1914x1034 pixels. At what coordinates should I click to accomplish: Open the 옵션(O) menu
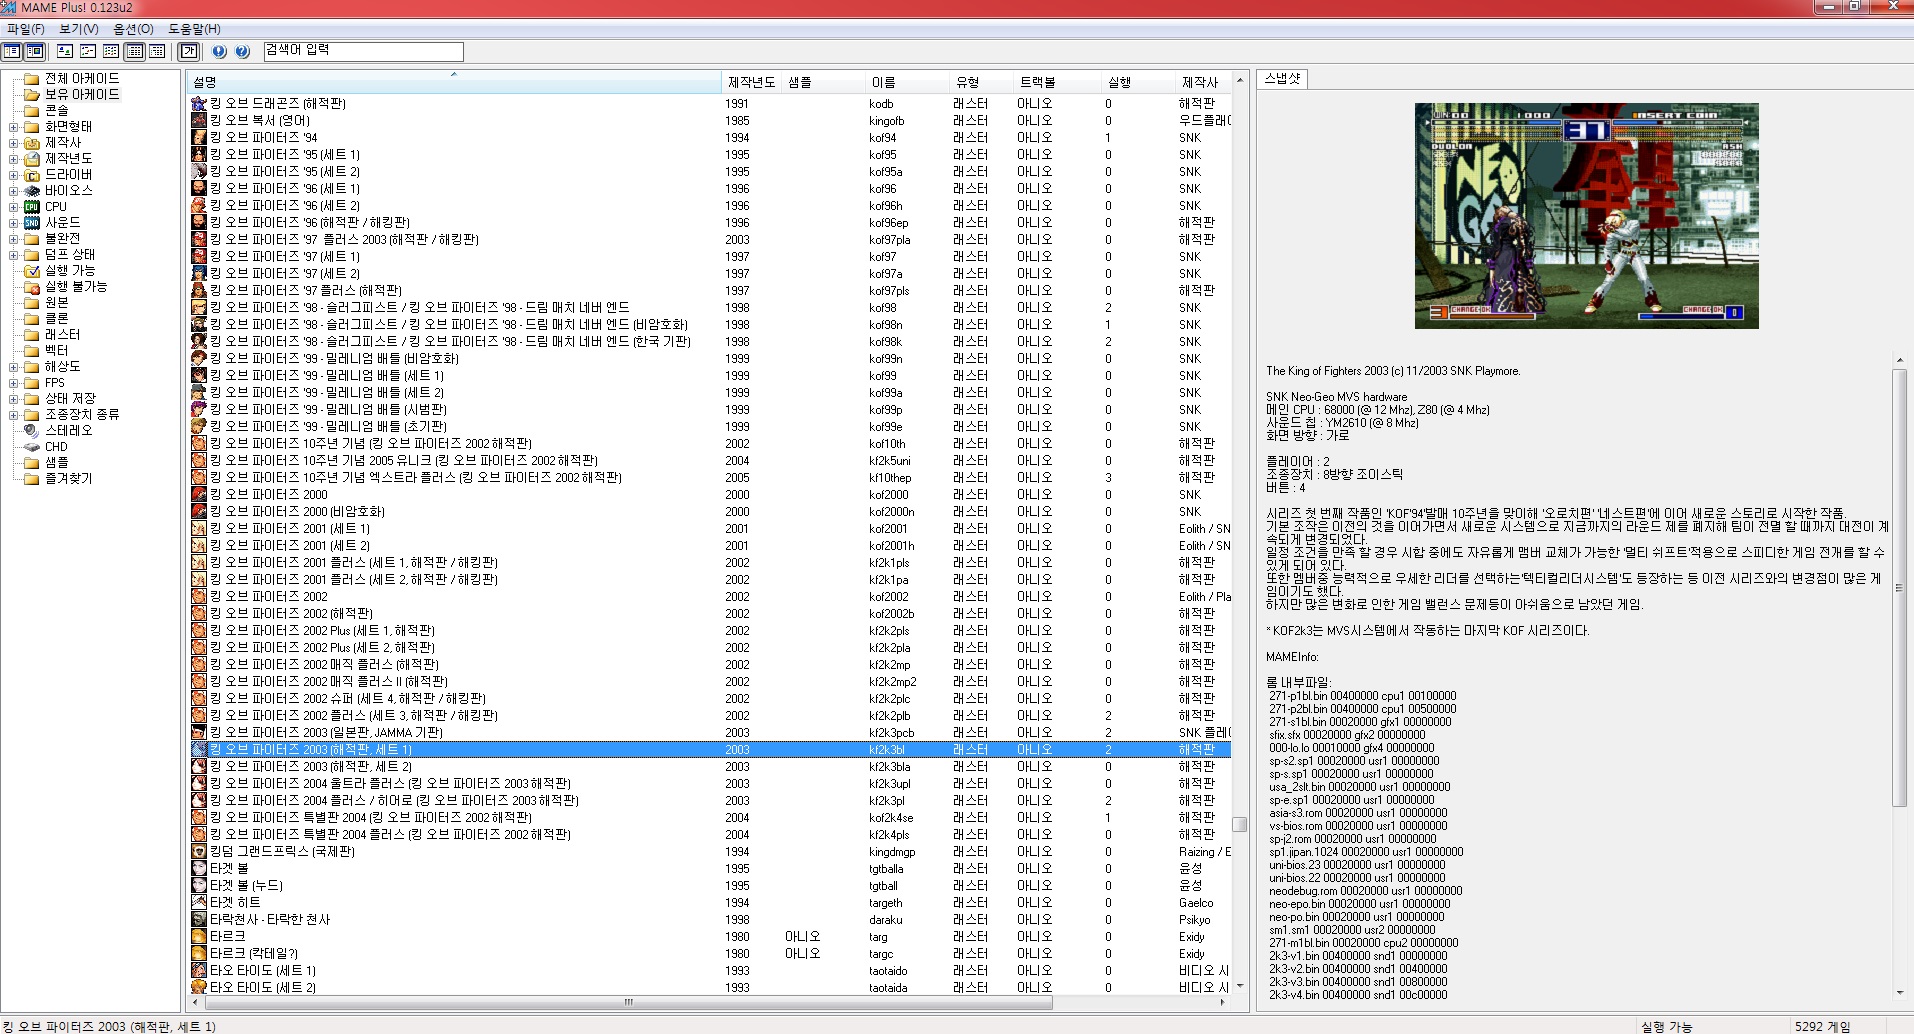point(133,29)
